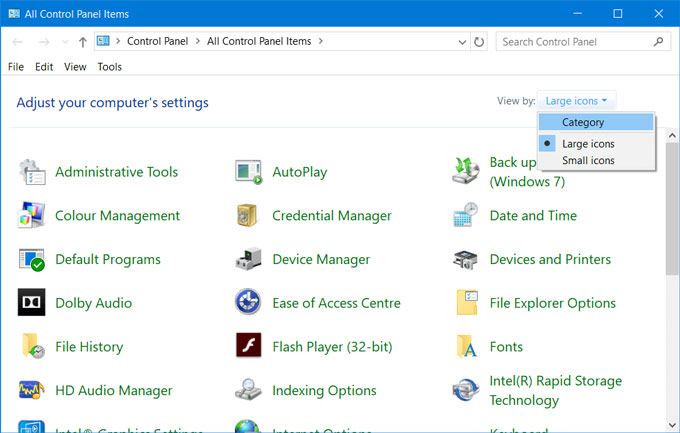The image size is (680, 433).
Task: Click the Search Control Panel field
Action: coord(583,42)
